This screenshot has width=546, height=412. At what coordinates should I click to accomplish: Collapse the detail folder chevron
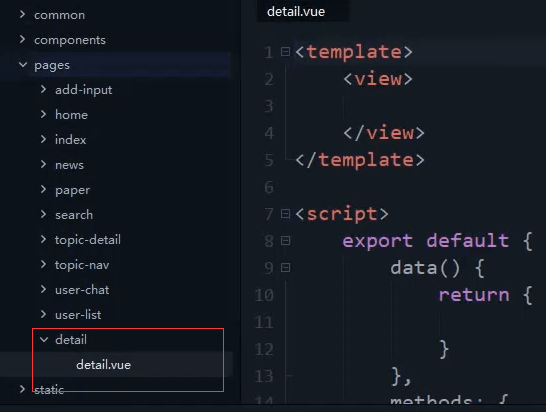(44, 339)
